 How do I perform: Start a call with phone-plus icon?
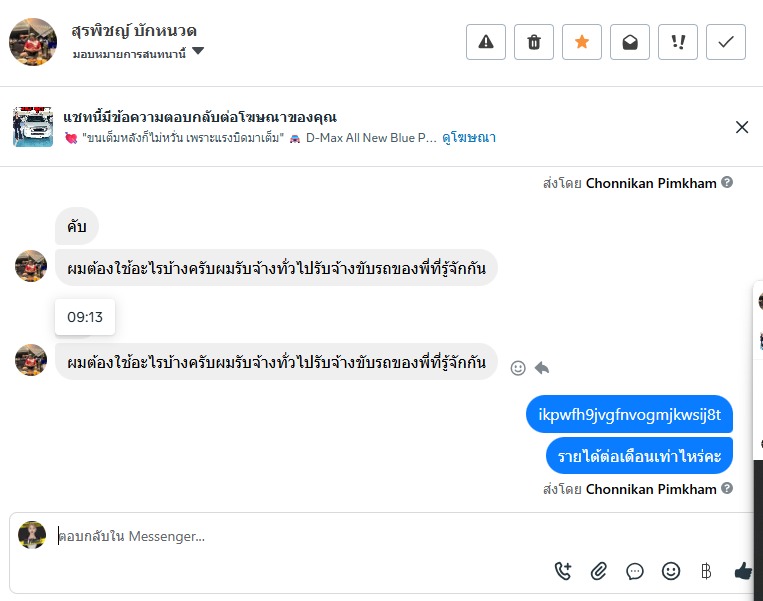[563, 571]
